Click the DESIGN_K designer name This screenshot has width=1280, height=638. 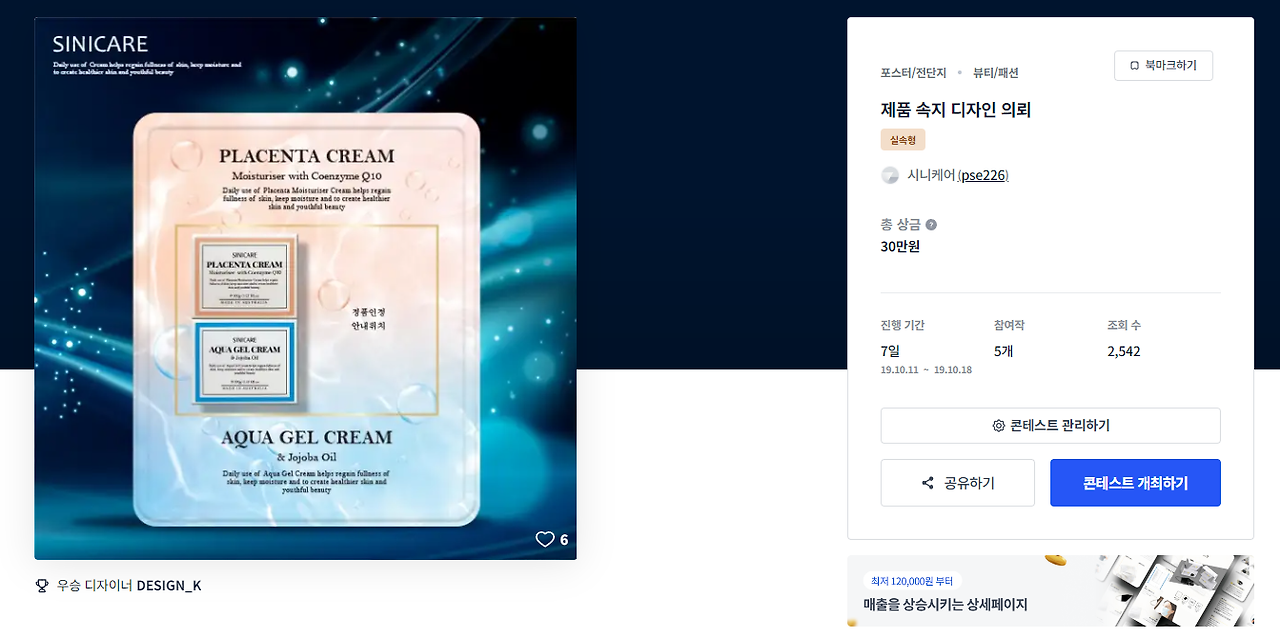[169, 585]
